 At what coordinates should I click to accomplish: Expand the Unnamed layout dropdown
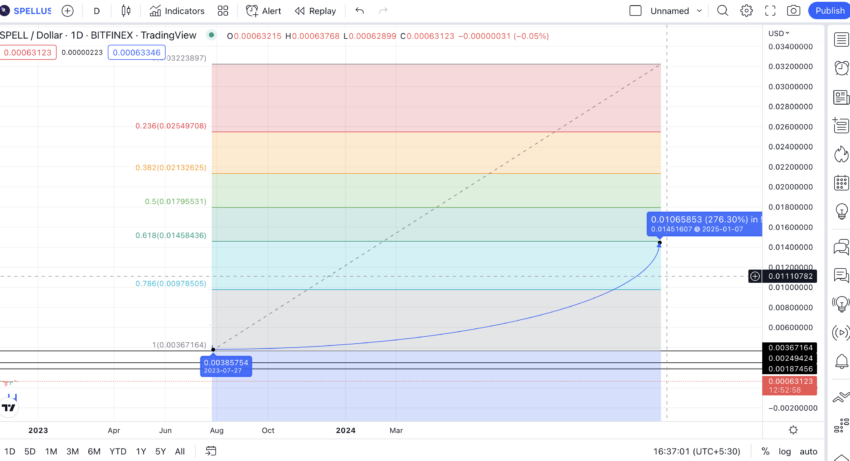[x=699, y=11]
